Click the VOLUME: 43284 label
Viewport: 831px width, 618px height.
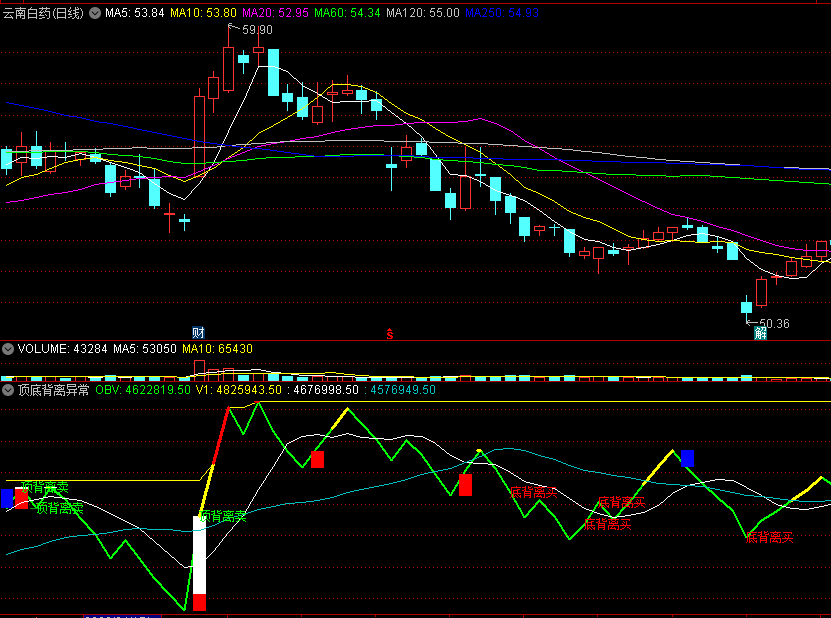click(x=63, y=349)
